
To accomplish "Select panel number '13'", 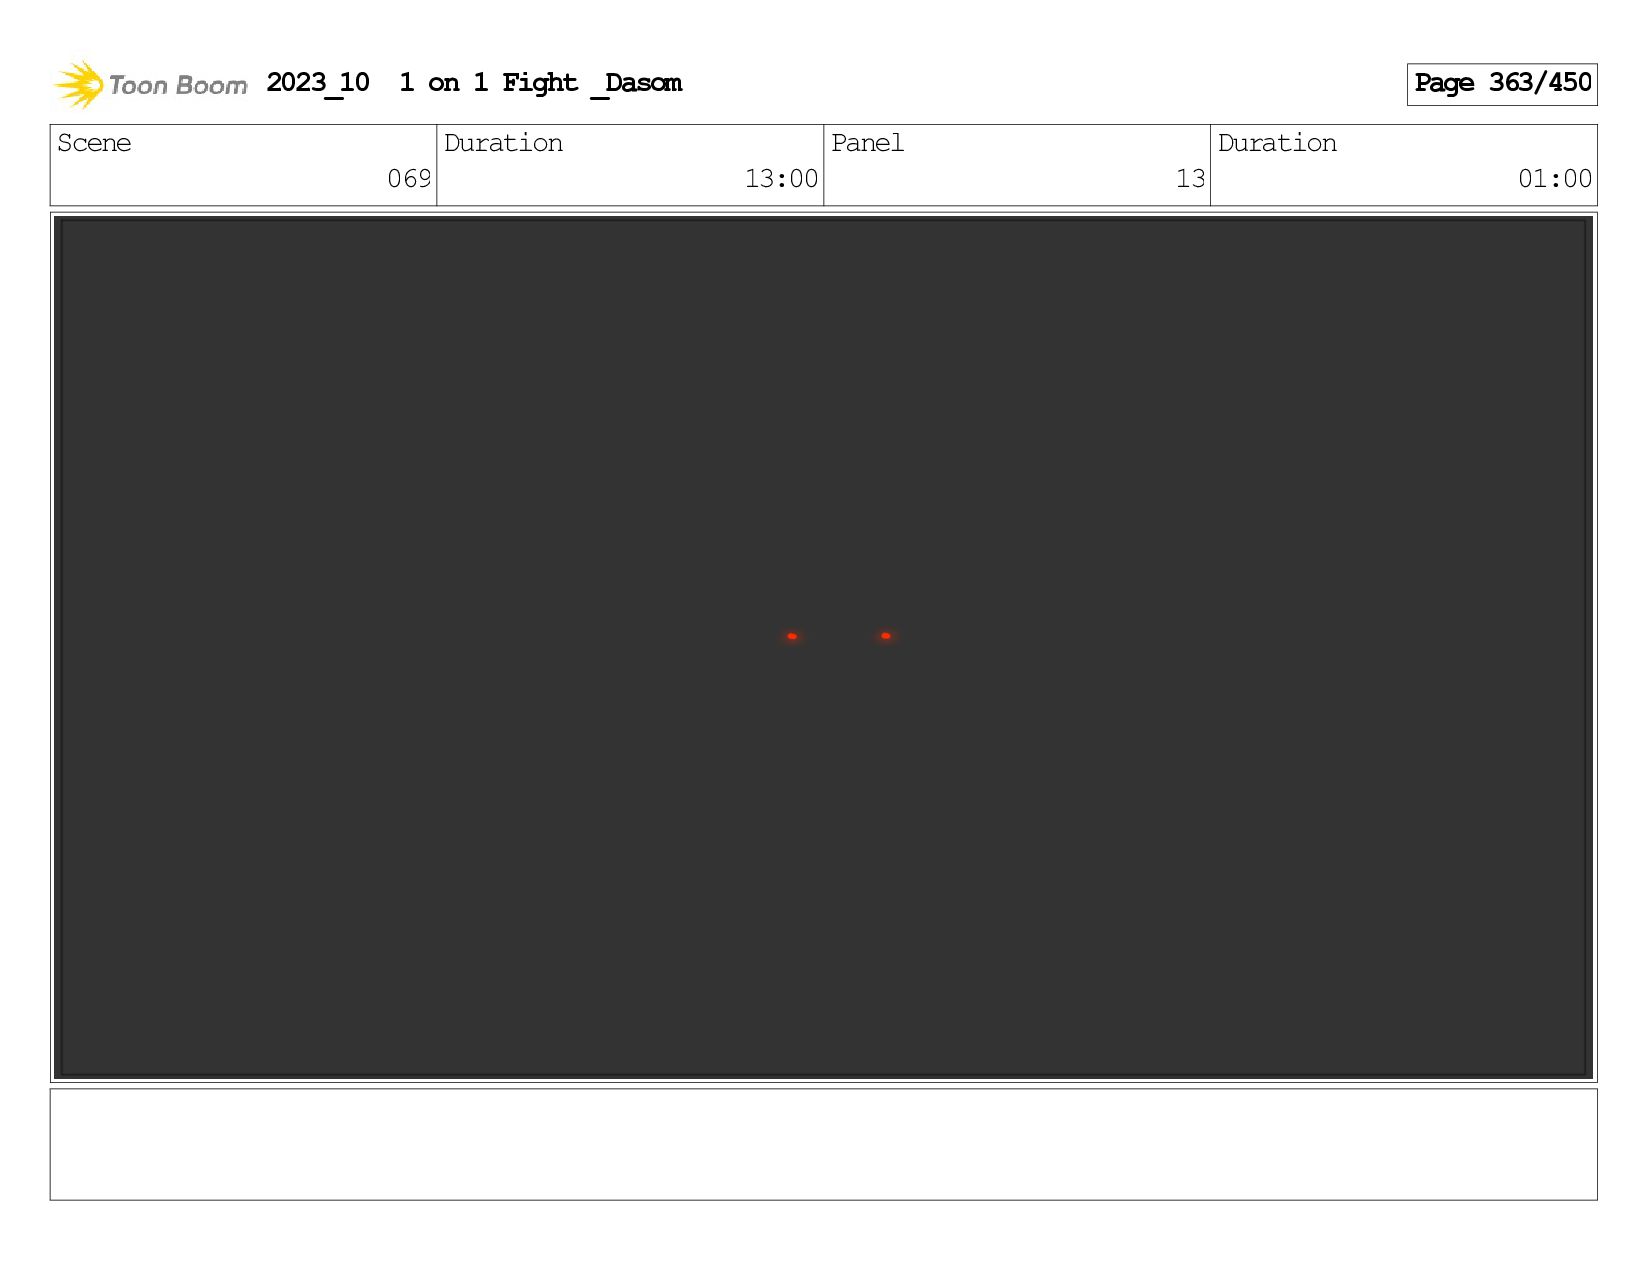I will point(1190,179).
